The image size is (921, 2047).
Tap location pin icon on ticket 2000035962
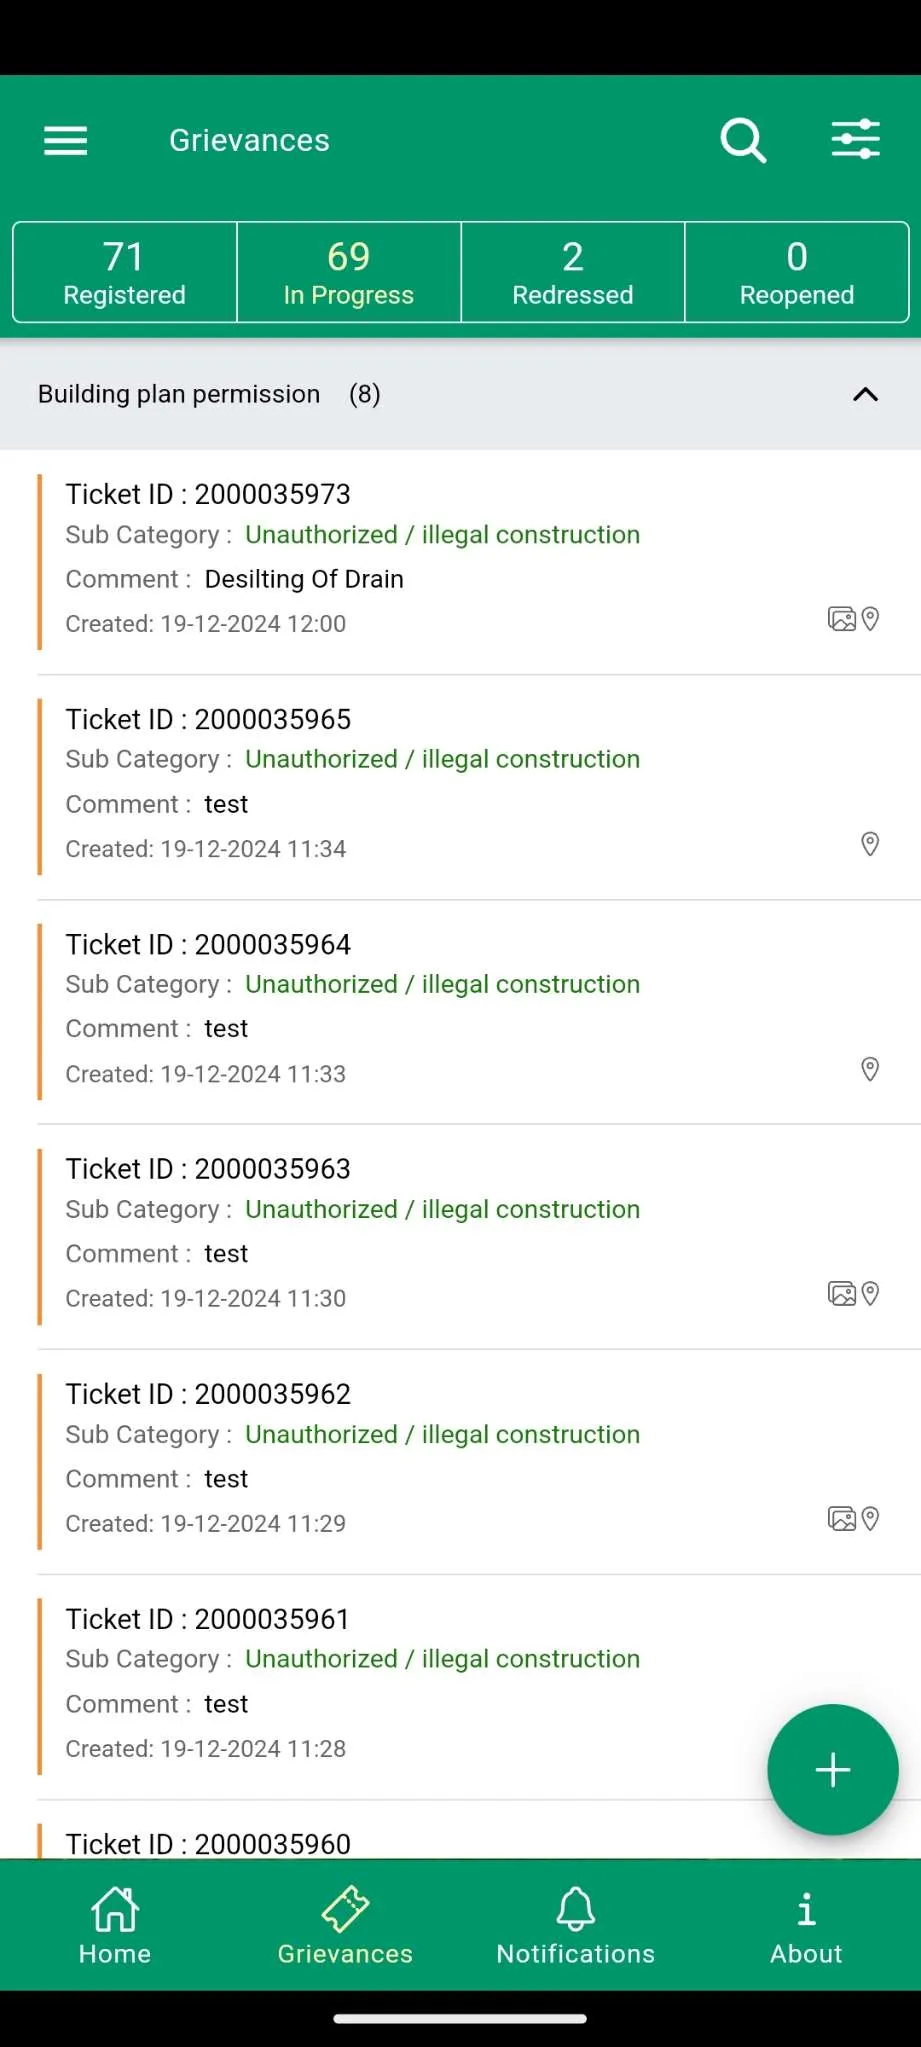pyautogui.click(x=870, y=1519)
